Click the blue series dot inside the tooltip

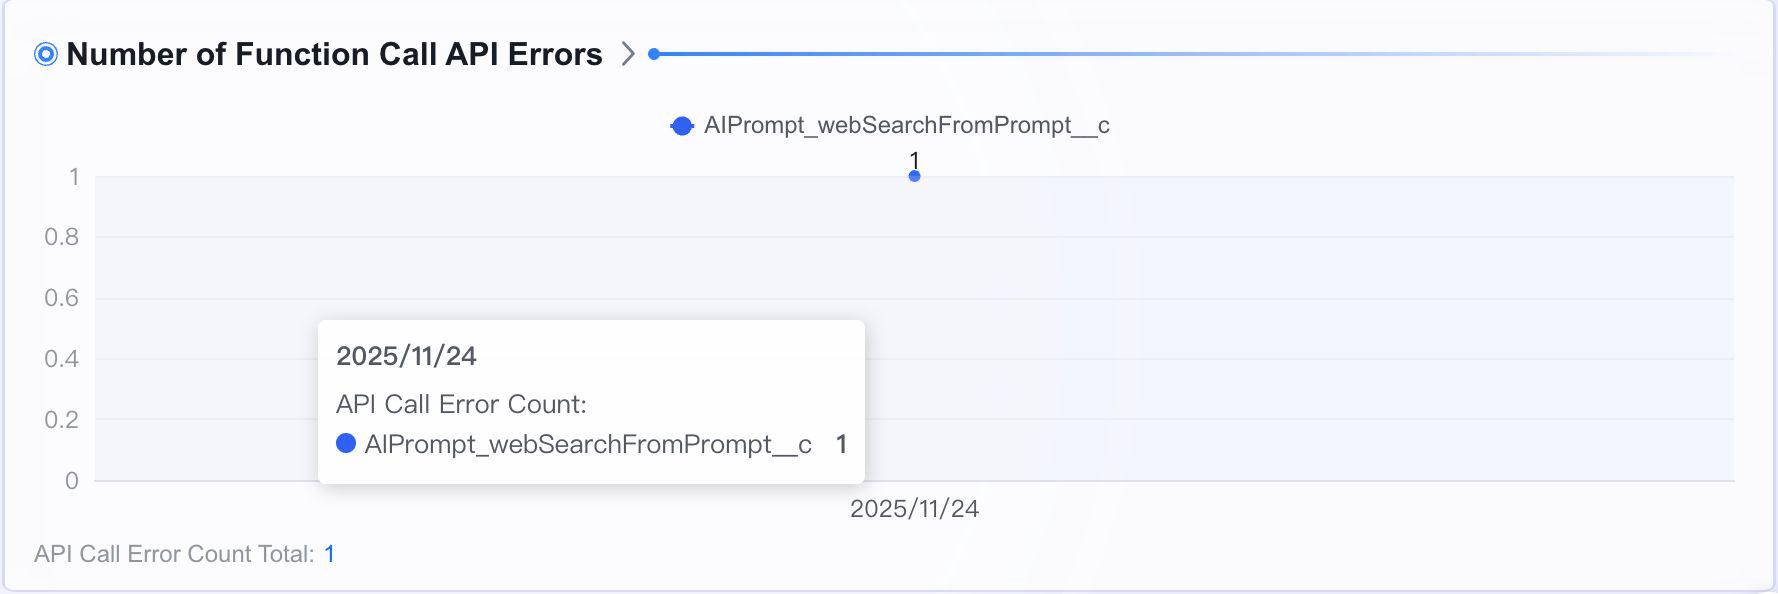346,443
